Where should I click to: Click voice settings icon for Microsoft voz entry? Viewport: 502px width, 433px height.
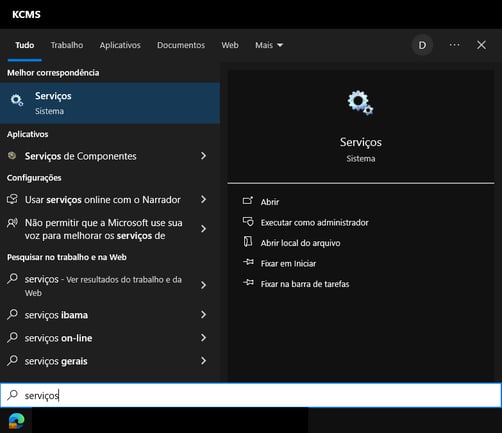pyautogui.click(x=12, y=223)
